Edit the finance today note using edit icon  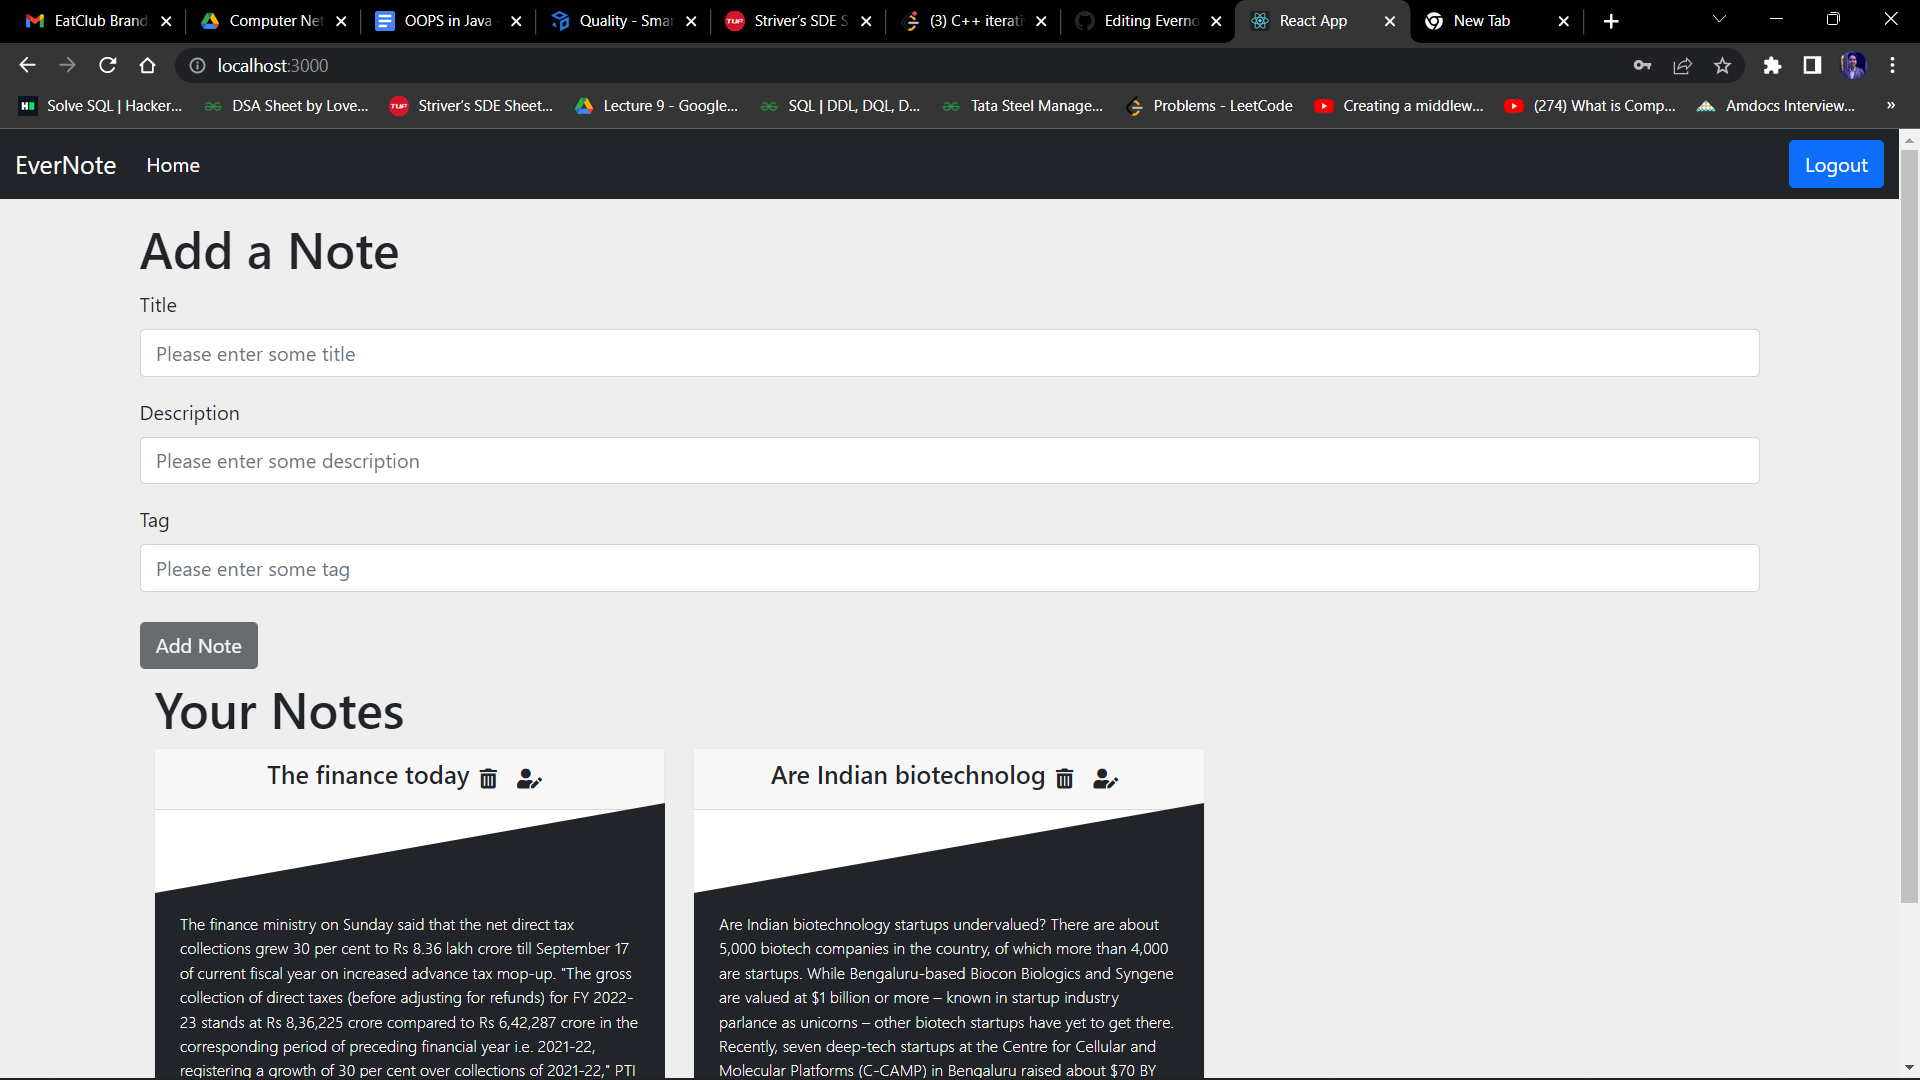pyautogui.click(x=528, y=778)
